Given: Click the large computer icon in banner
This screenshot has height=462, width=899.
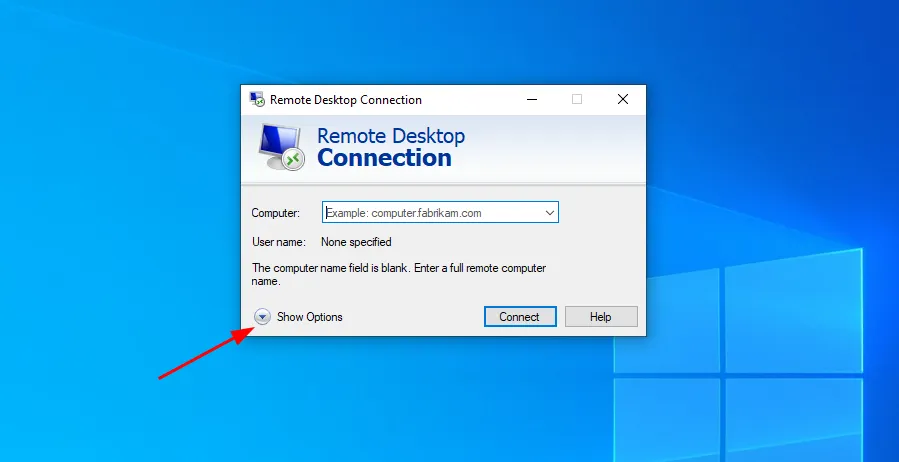Looking at the screenshot, I should [x=280, y=147].
